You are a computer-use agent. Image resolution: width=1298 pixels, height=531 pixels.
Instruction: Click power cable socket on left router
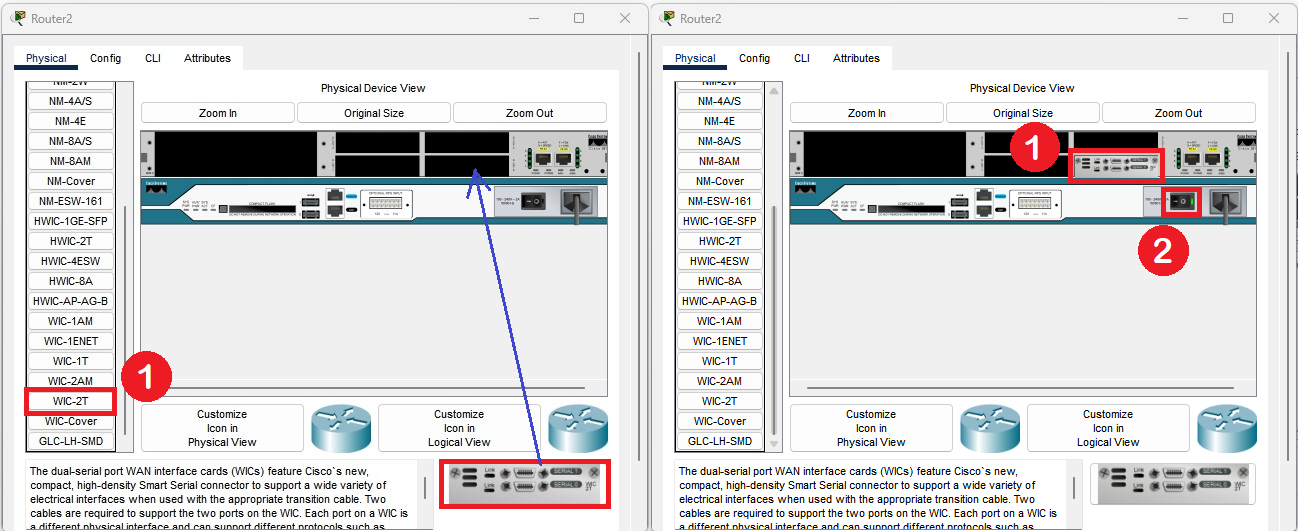click(x=579, y=204)
